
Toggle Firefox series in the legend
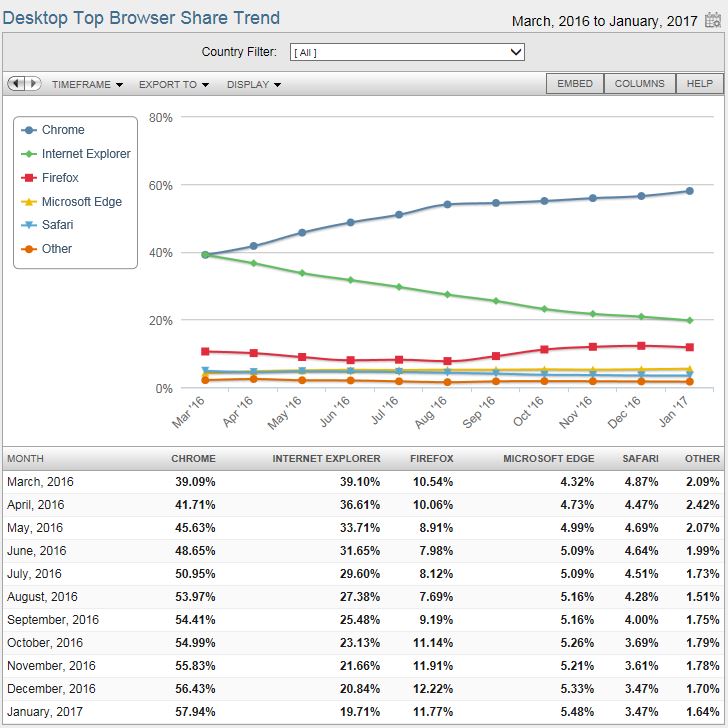(50, 178)
